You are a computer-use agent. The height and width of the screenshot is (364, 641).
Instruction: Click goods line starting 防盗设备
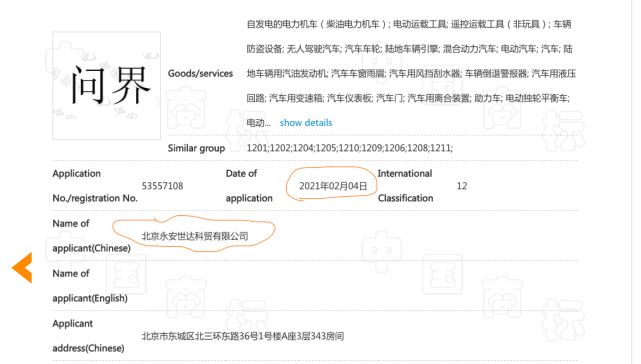409,49
